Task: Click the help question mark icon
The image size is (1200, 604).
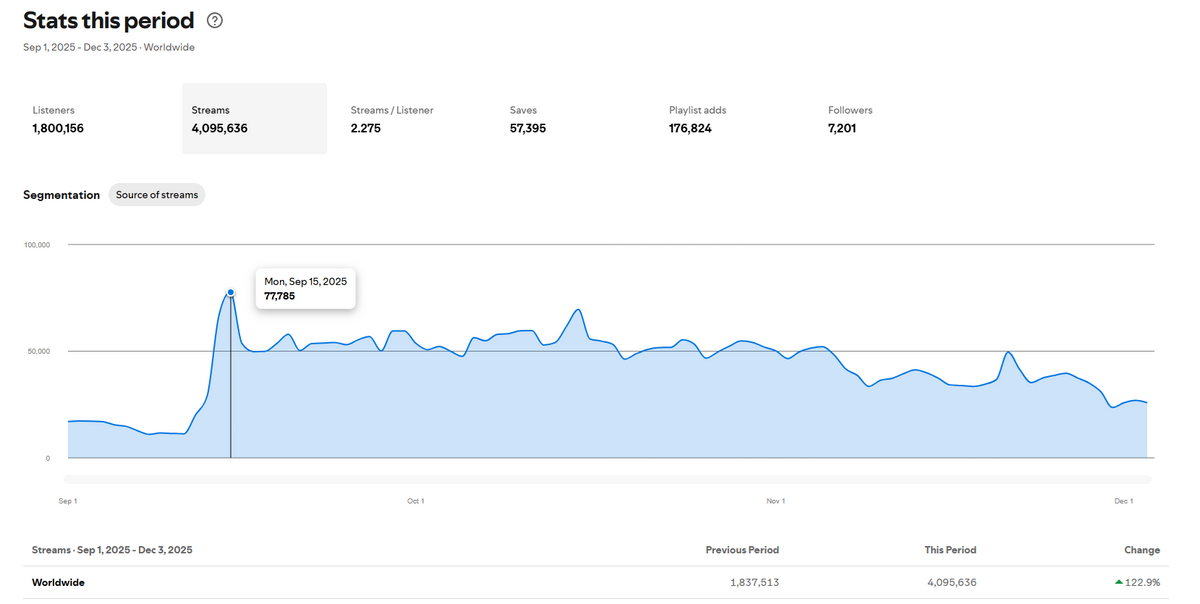Action: (x=215, y=21)
